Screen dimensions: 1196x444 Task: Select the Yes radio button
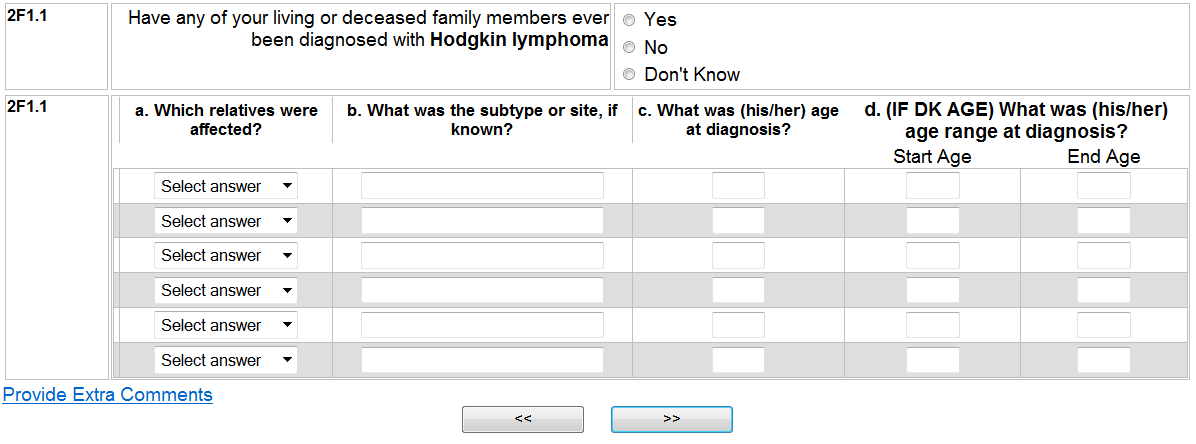coord(629,20)
